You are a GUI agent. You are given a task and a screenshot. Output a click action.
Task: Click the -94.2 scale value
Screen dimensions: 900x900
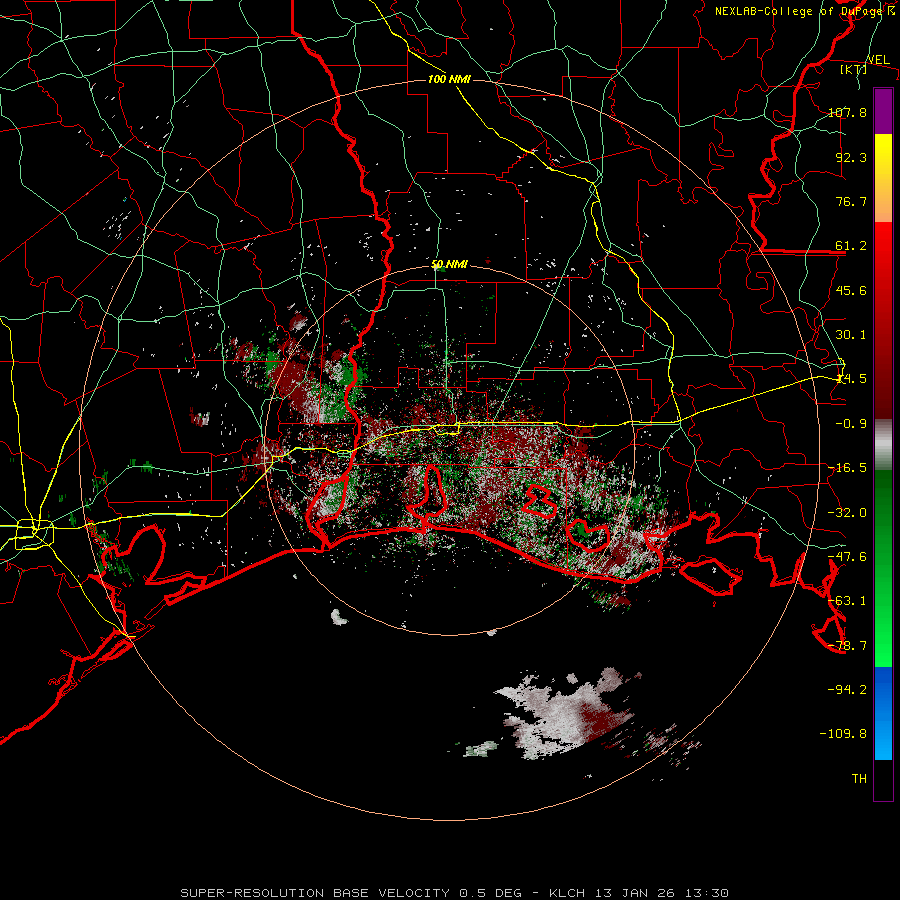pos(847,689)
